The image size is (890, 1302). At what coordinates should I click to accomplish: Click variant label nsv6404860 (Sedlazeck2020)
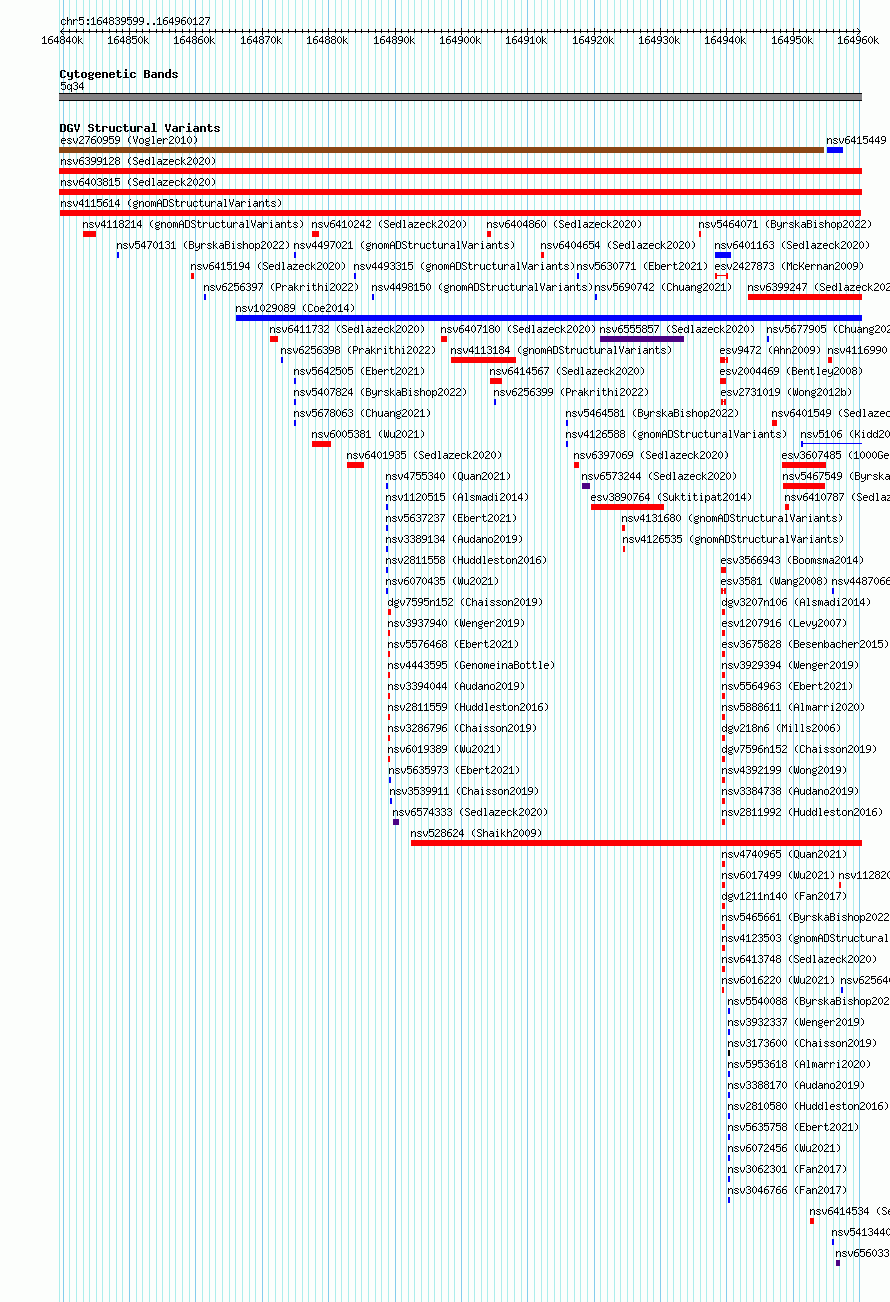point(565,224)
